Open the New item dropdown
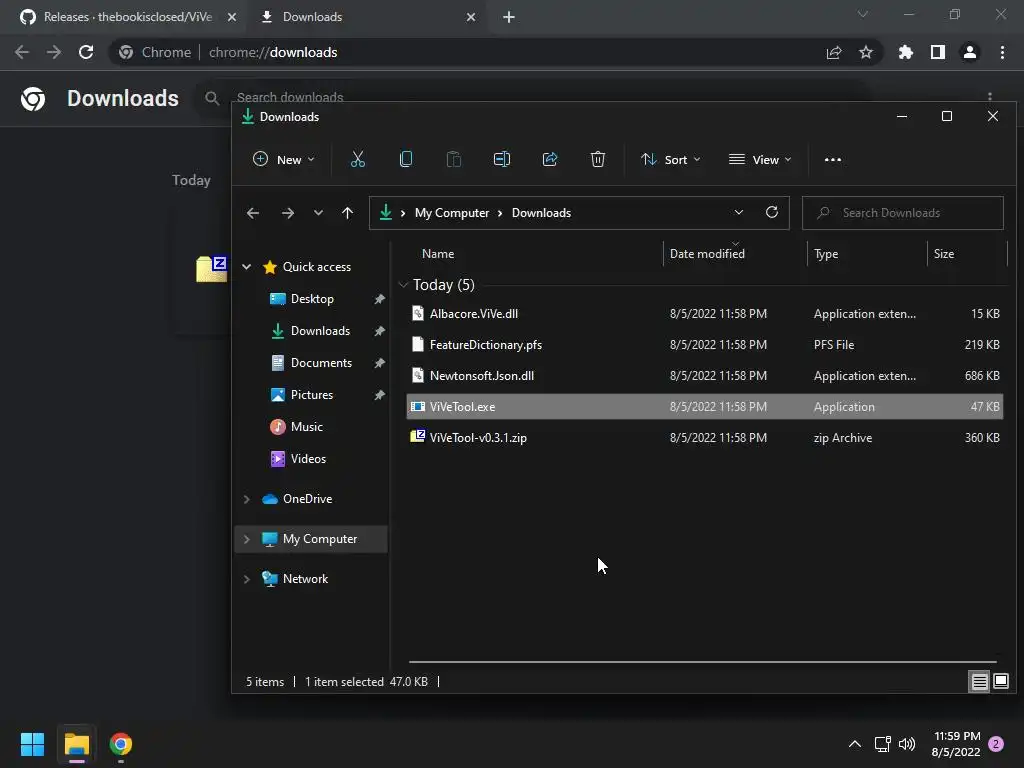The width and height of the screenshot is (1024, 768). (283, 159)
